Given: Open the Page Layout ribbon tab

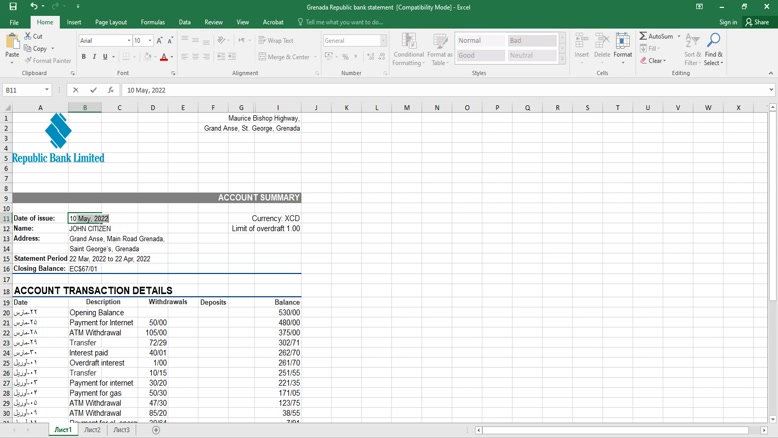Looking at the screenshot, I should point(111,22).
